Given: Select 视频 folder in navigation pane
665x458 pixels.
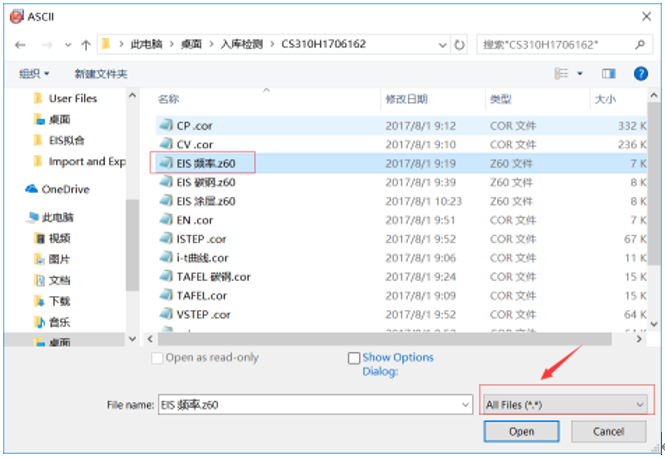Looking at the screenshot, I should (x=53, y=238).
